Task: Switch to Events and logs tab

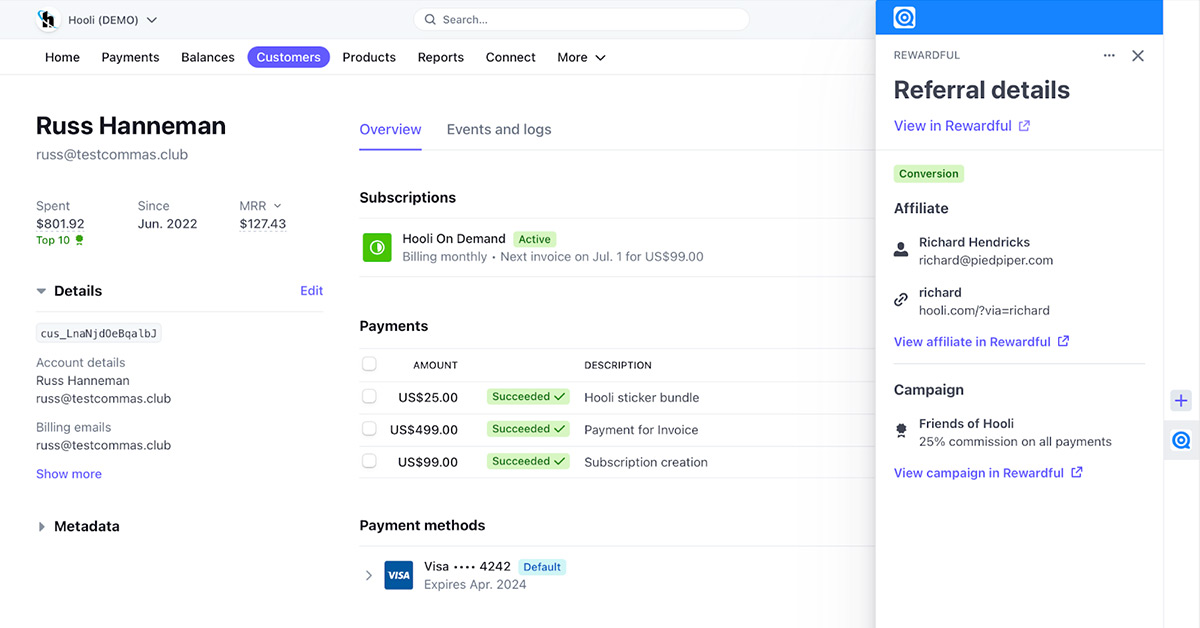Action: click(498, 129)
